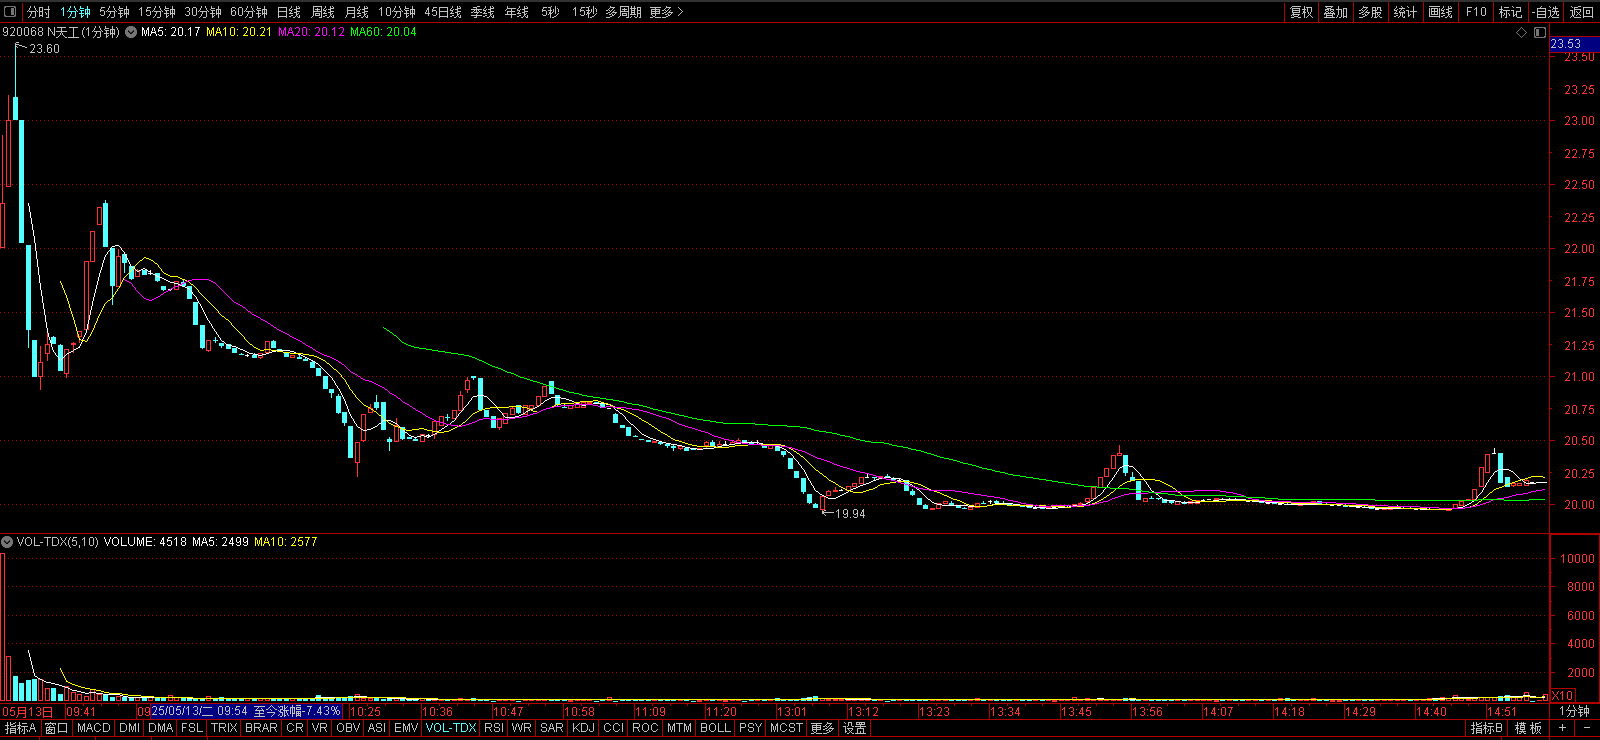Expand the VOL-TDX indicator dropdown arrow
Screen dimensions: 1600x740
pos(8,542)
